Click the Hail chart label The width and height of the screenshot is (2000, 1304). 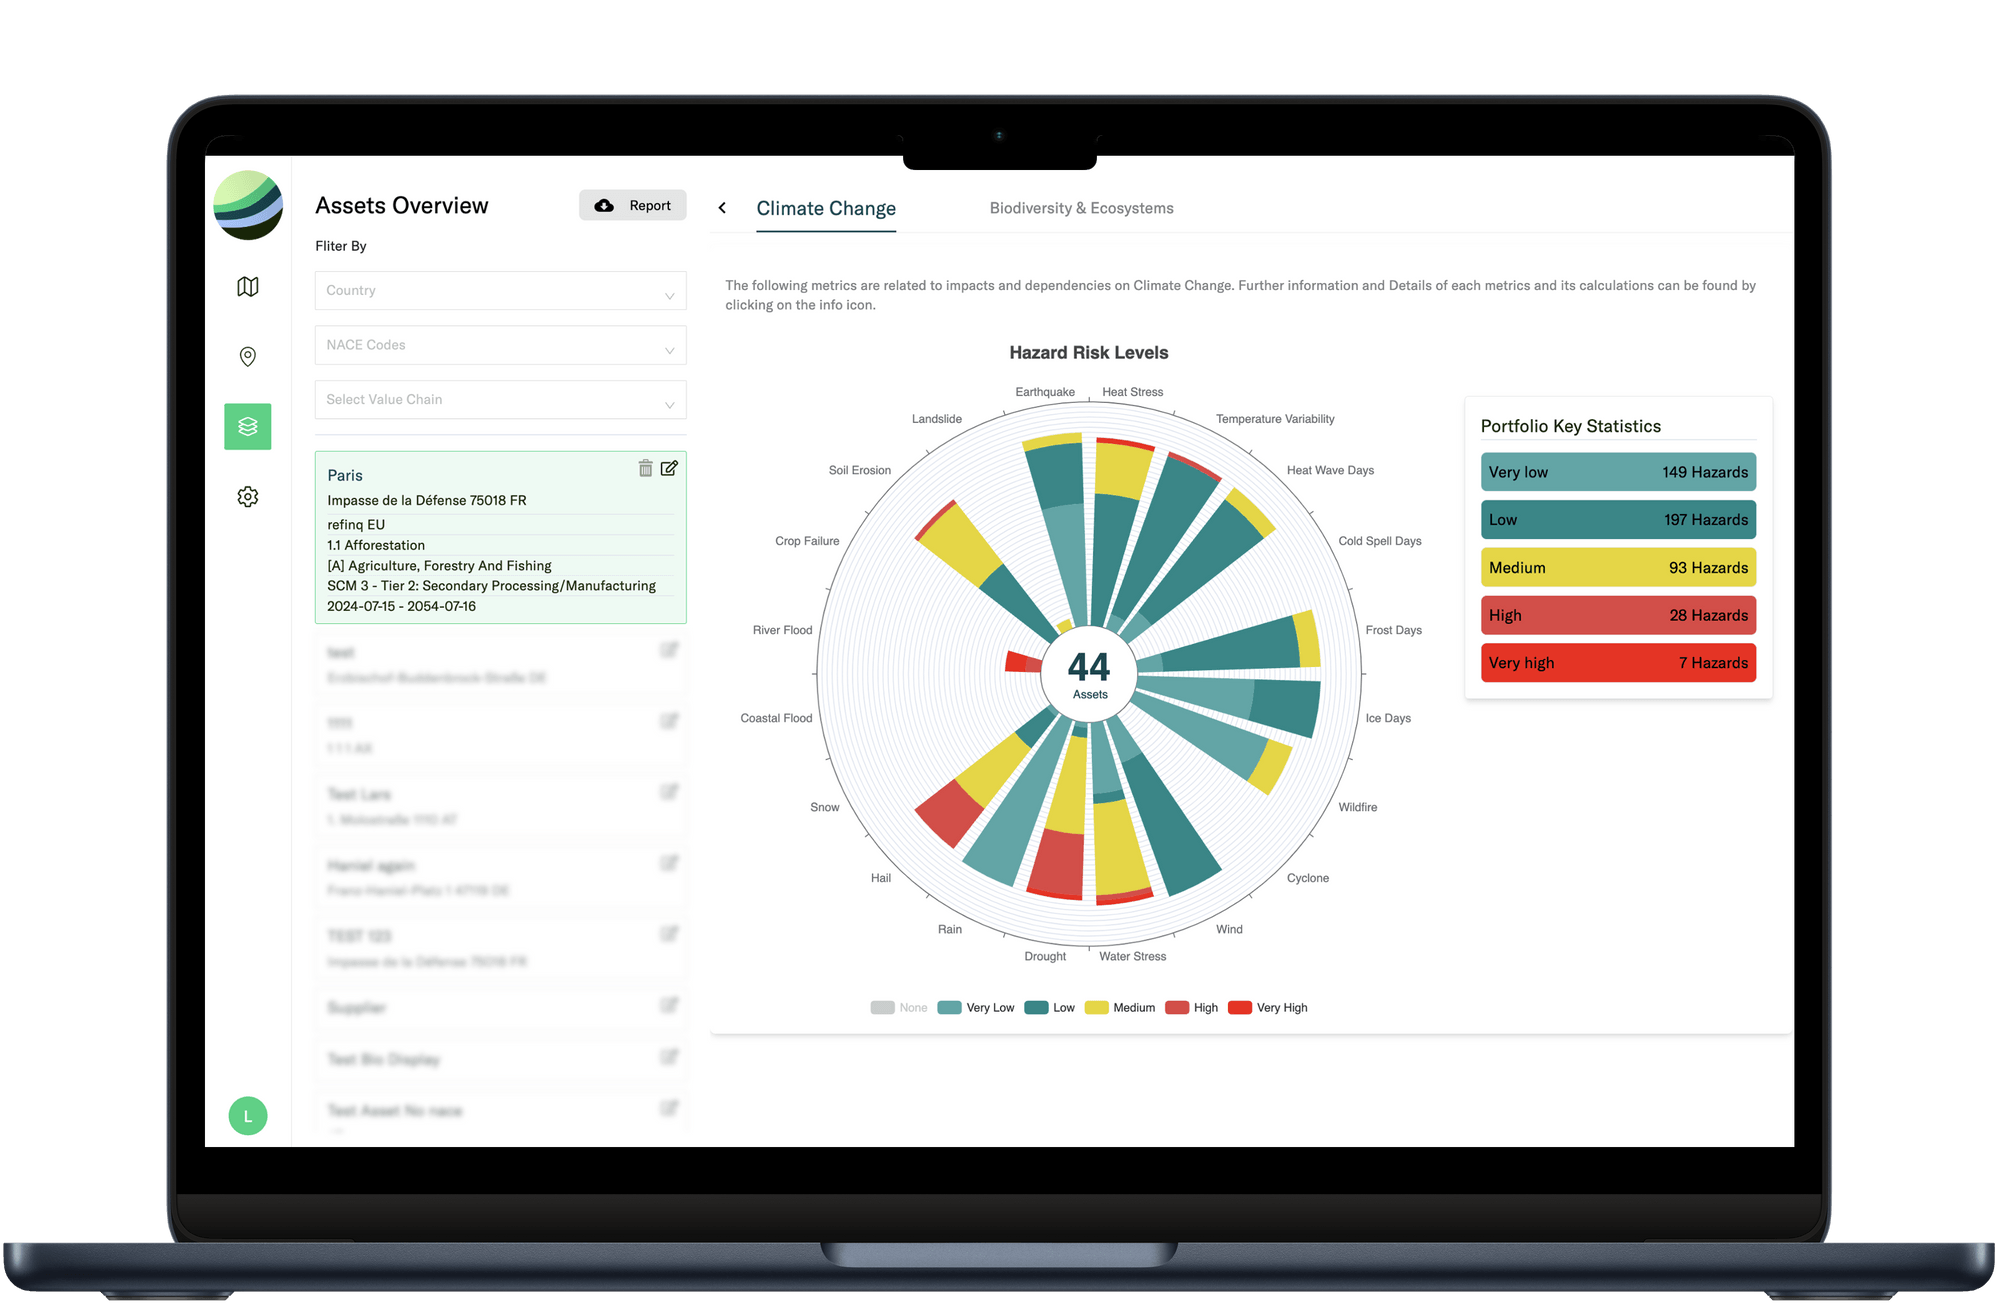881,878
